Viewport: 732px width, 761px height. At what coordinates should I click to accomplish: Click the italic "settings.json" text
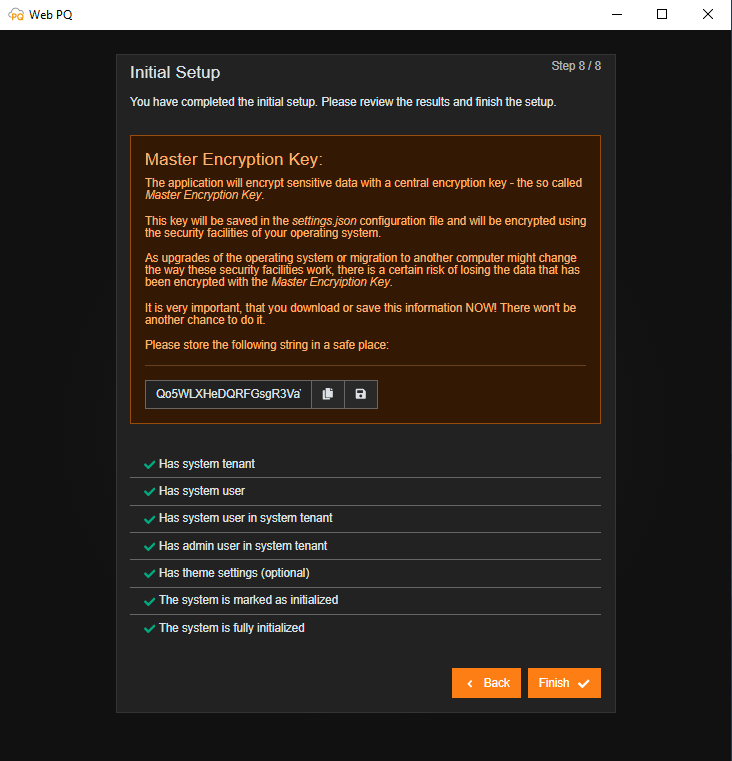[x=324, y=220]
